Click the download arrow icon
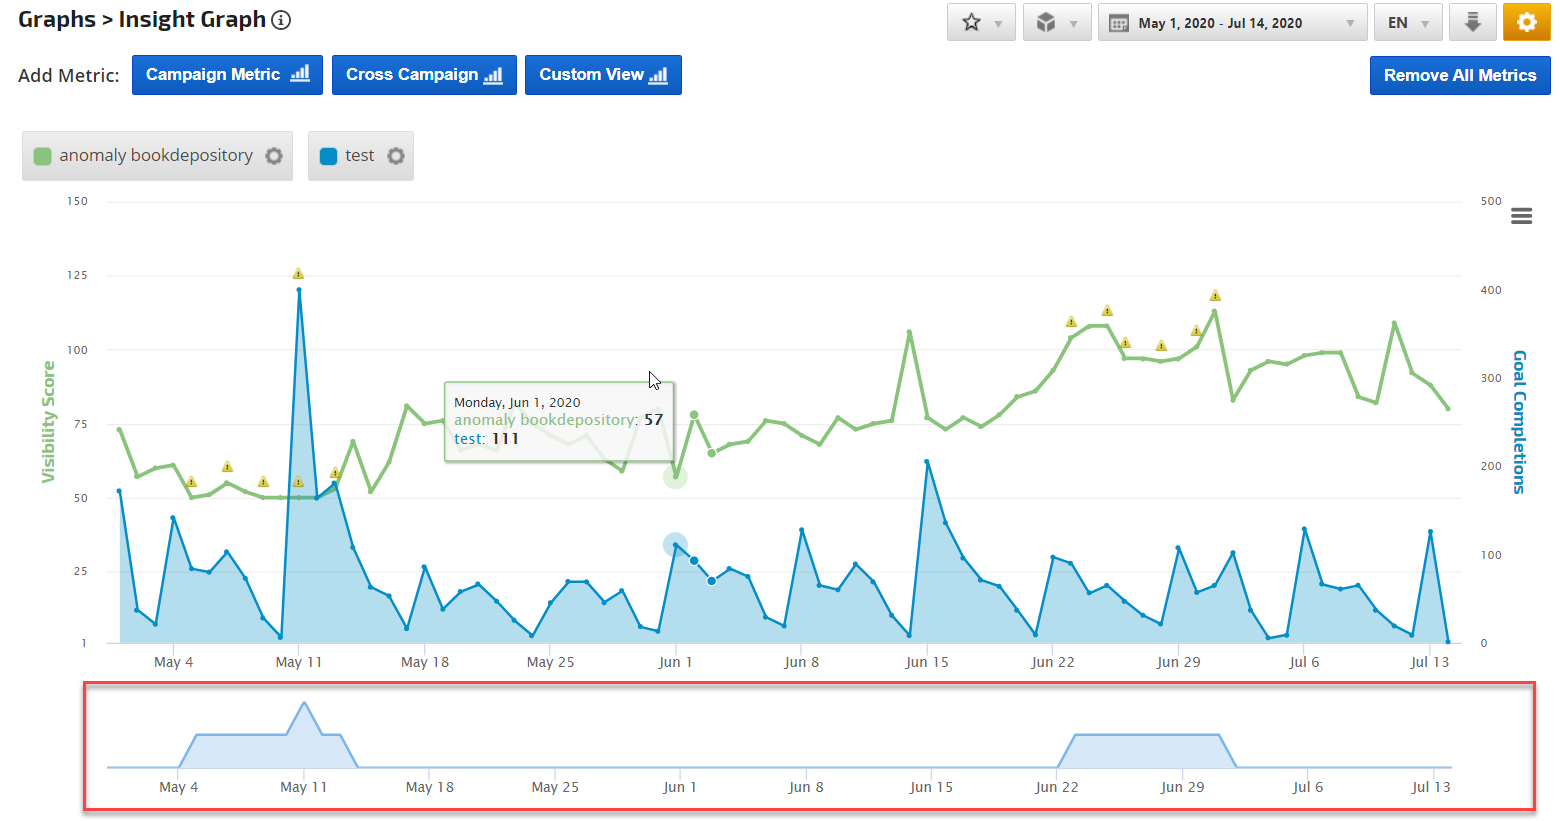This screenshot has width=1560, height=821. click(x=1472, y=23)
